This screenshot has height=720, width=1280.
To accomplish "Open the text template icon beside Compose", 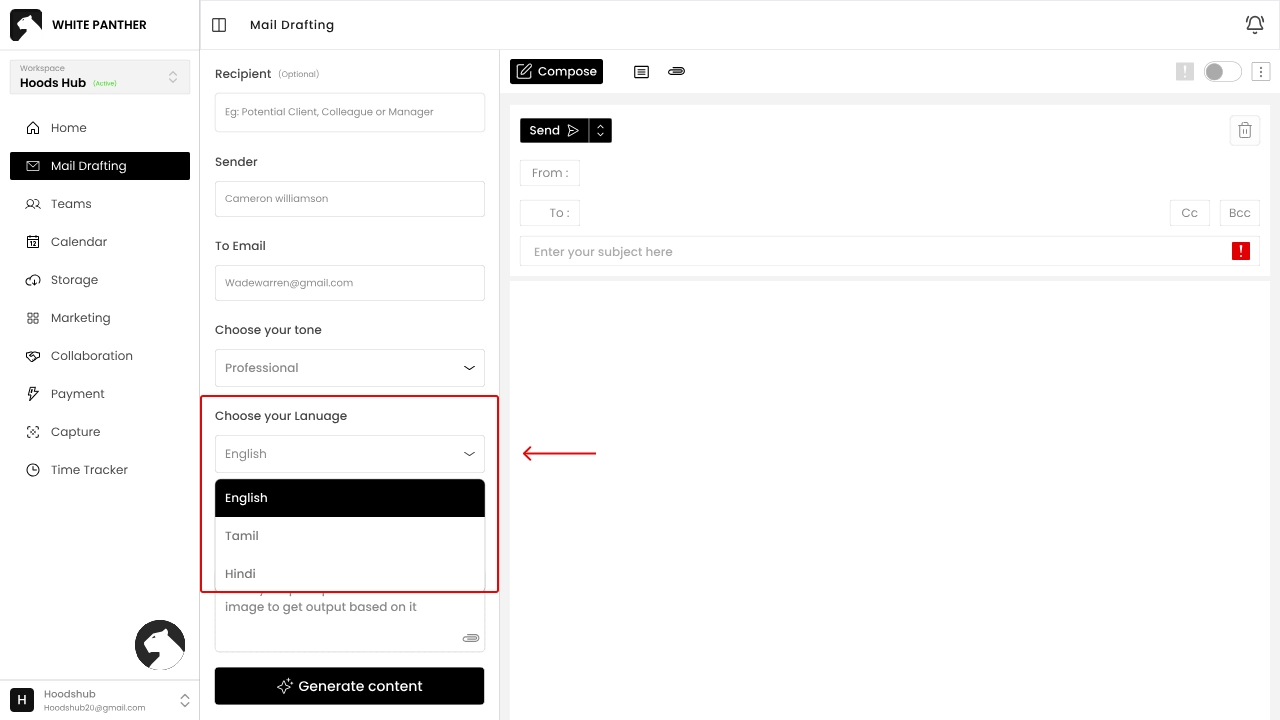I will tap(642, 72).
